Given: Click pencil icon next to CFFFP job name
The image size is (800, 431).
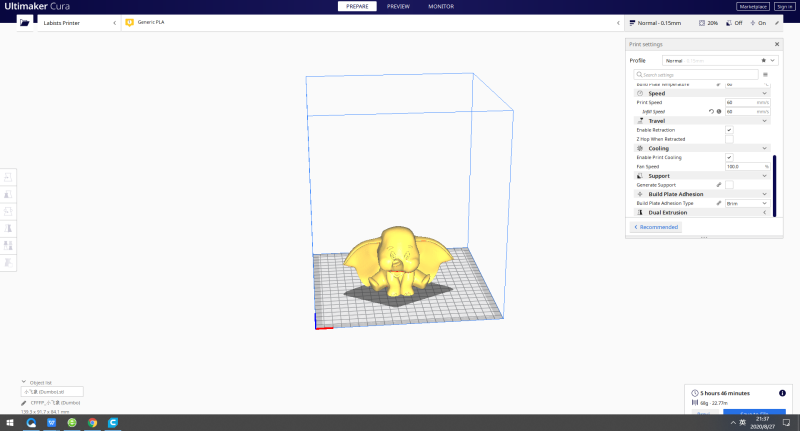Looking at the screenshot, I should click(x=23, y=403).
